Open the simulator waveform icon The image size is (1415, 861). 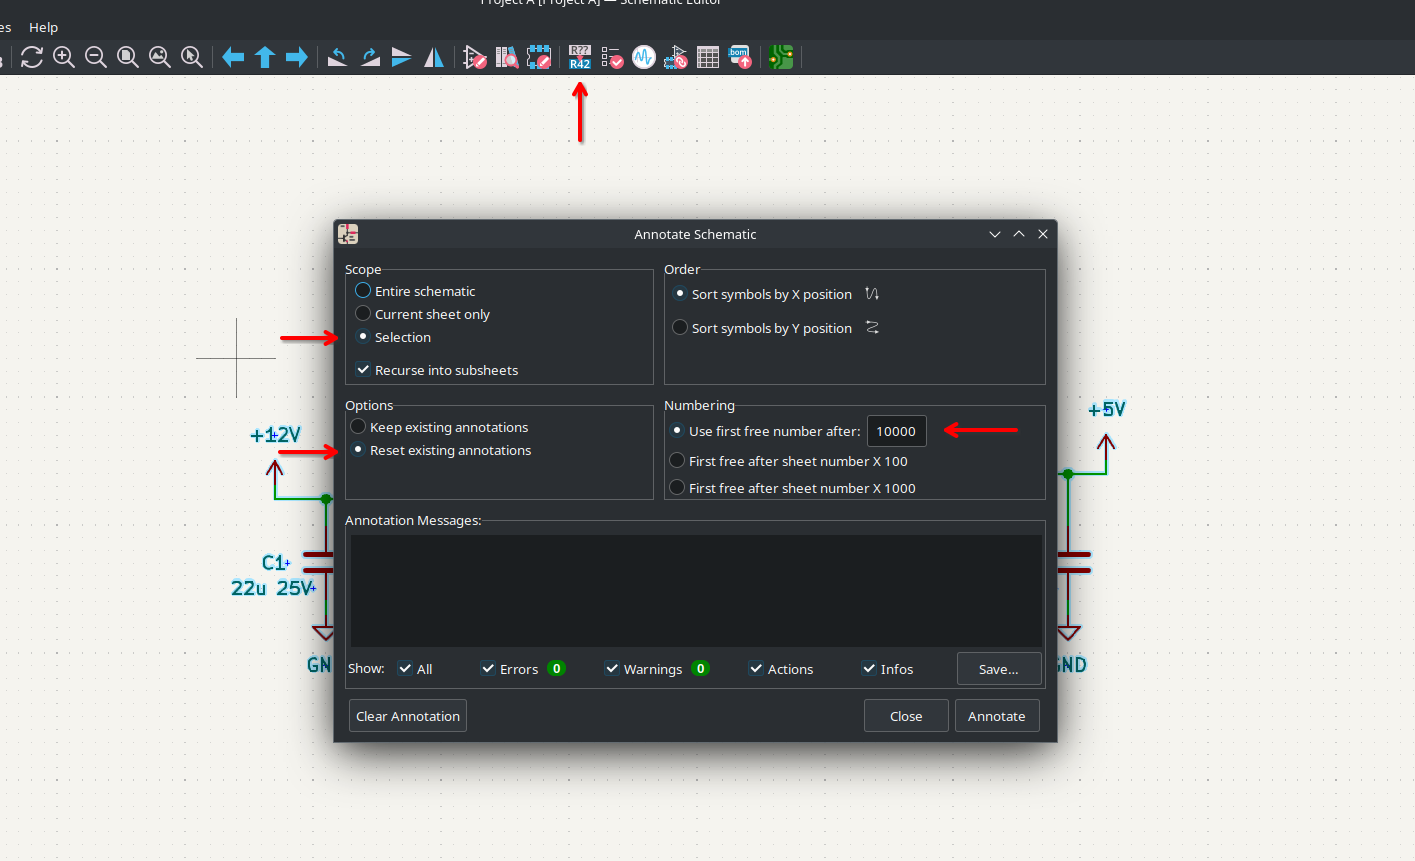(644, 57)
